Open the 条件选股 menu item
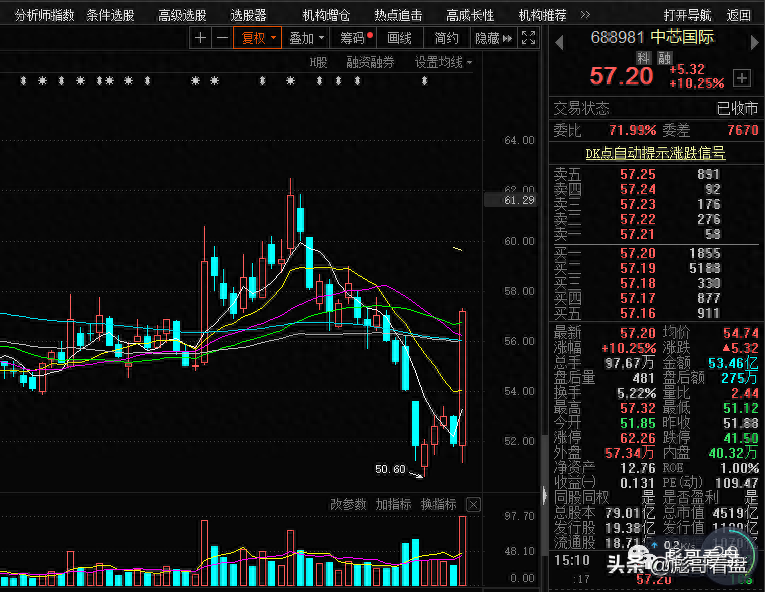The height and width of the screenshot is (592, 765). pos(110,15)
